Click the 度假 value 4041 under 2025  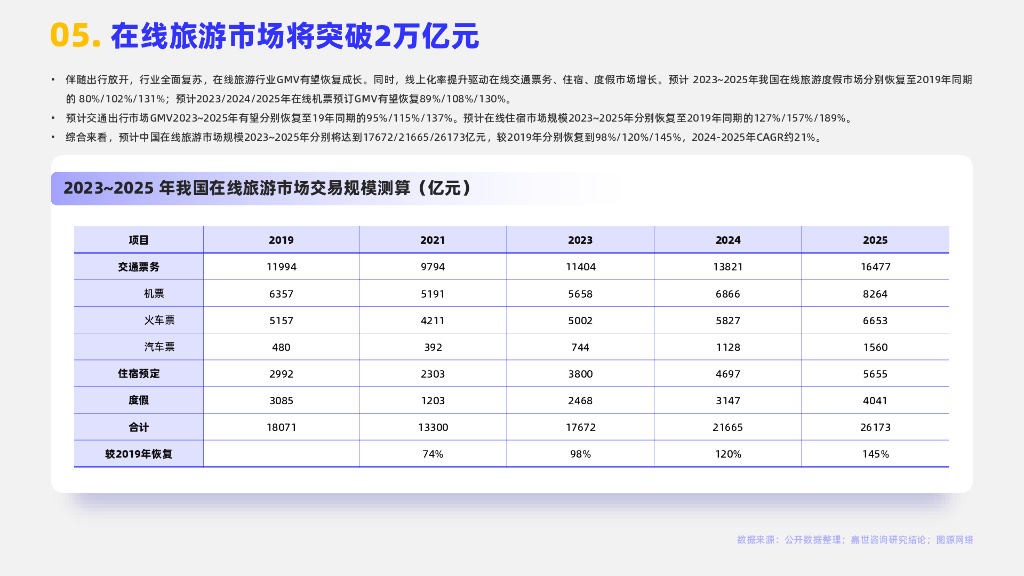coord(875,399)
